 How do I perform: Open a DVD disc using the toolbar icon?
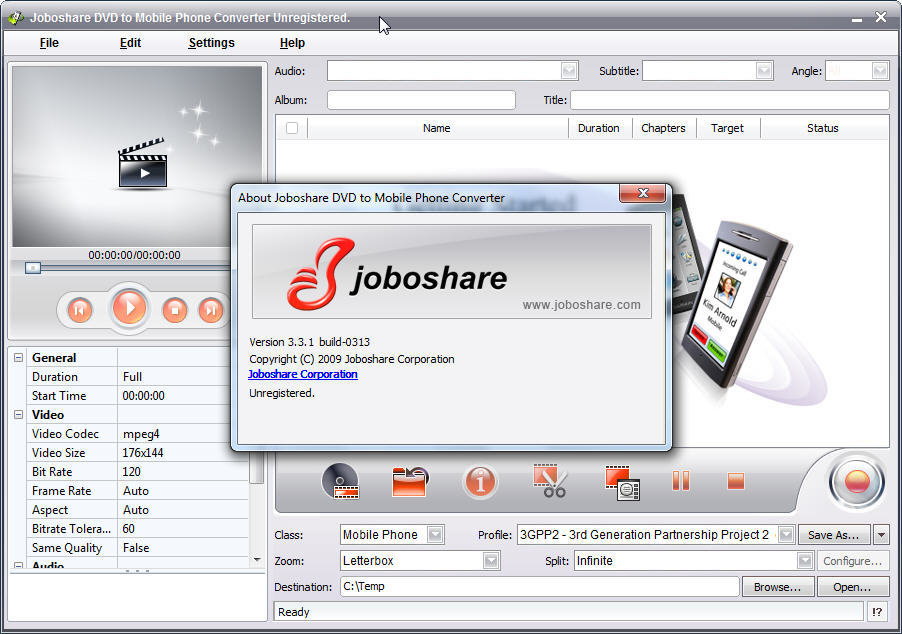click(341, 481)
